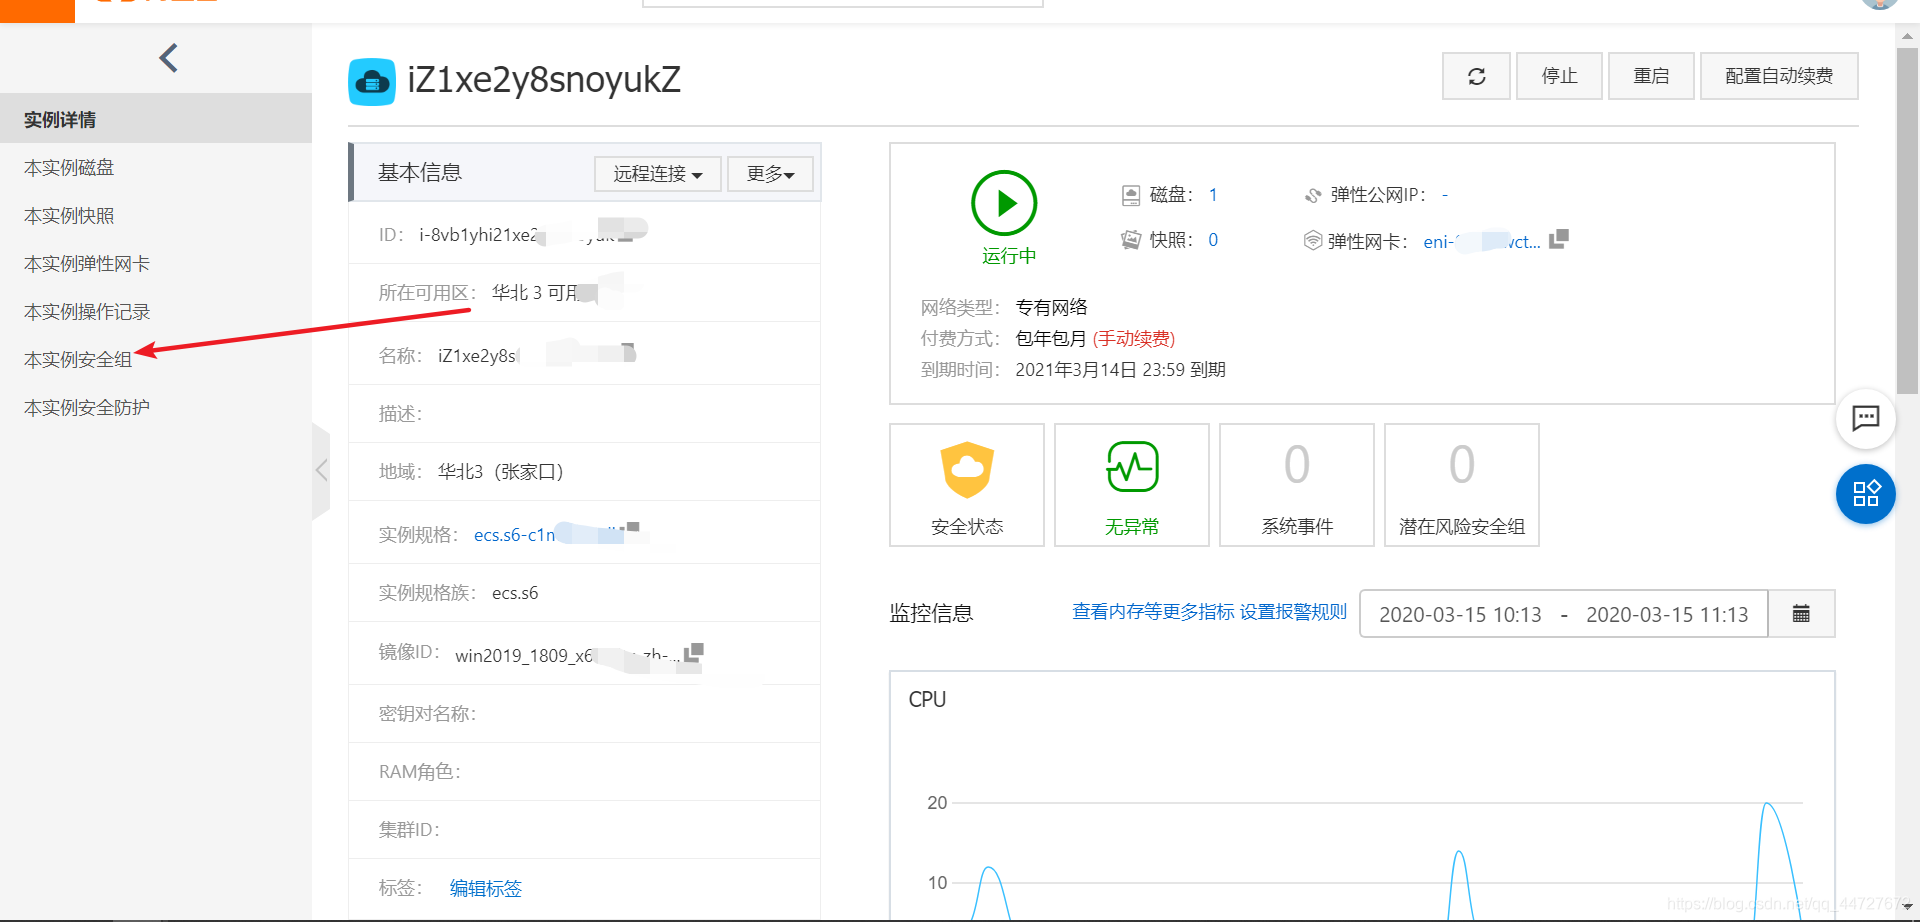Image resolution: width=1920 pixels, height=922 pixels.
Task: Click the vertical page scrollbar
Action: pyautogui.click(x=1907, y=220)
